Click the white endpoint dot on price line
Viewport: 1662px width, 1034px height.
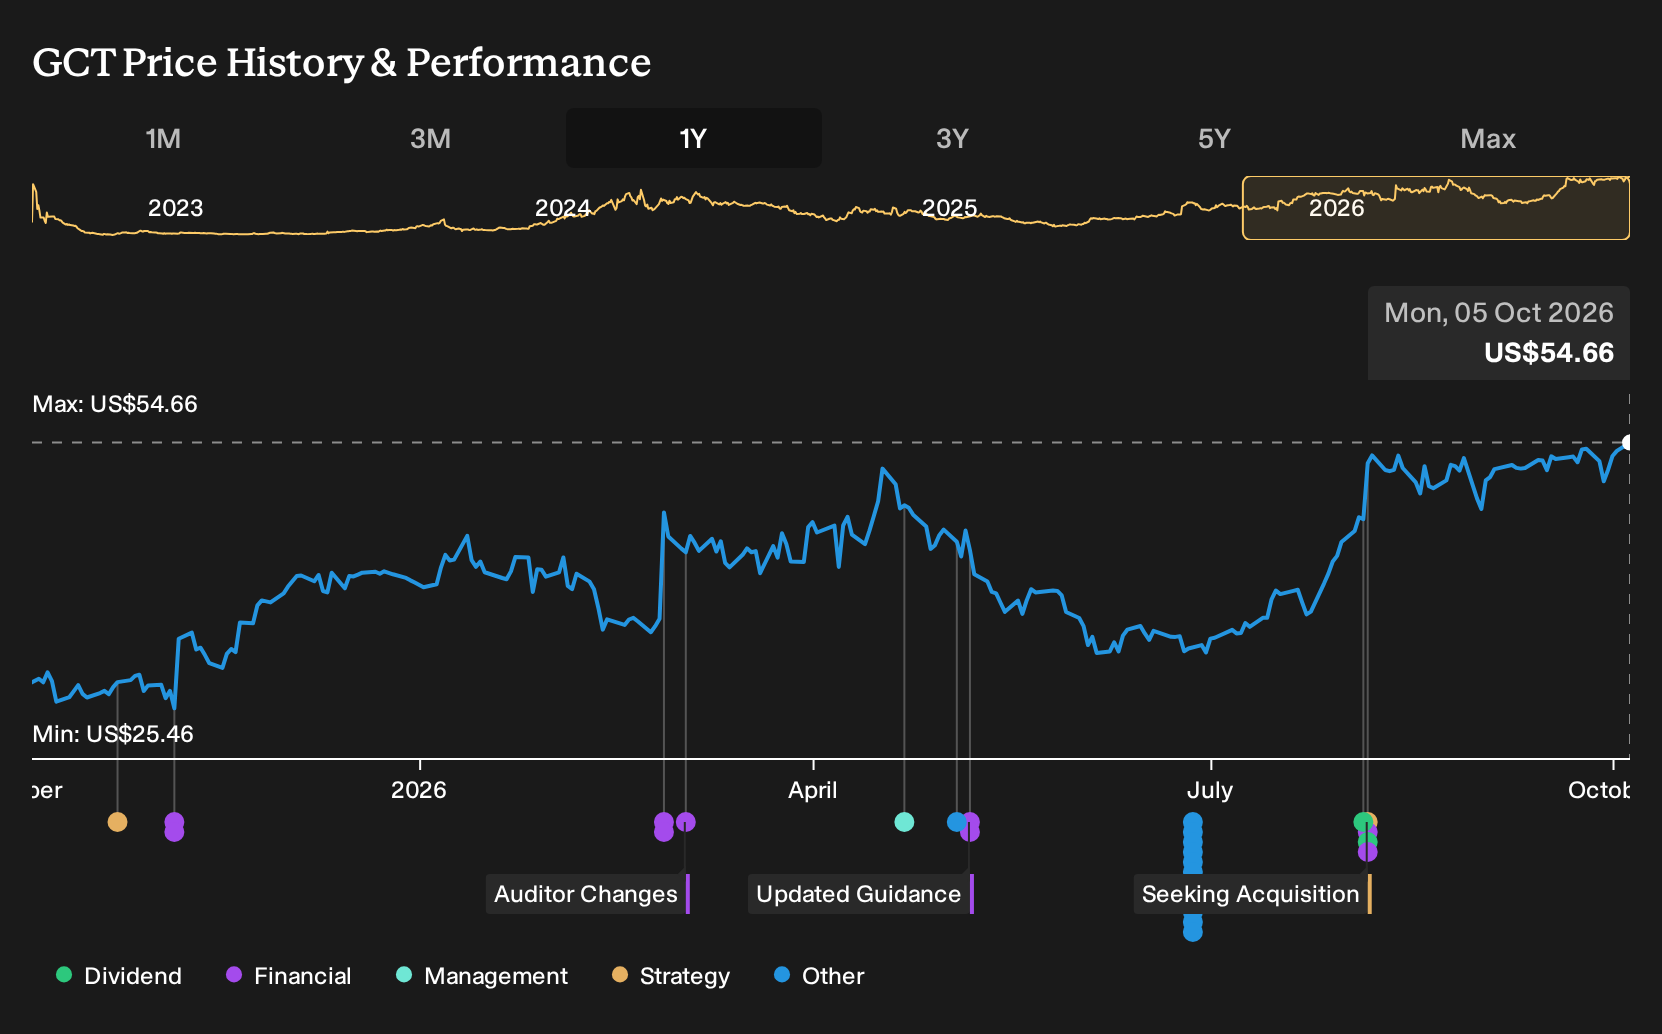1627,442
